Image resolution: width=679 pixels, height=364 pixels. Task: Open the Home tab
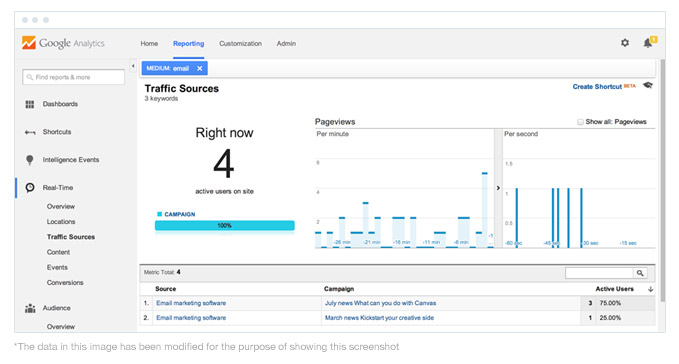(x=149, y=44)
